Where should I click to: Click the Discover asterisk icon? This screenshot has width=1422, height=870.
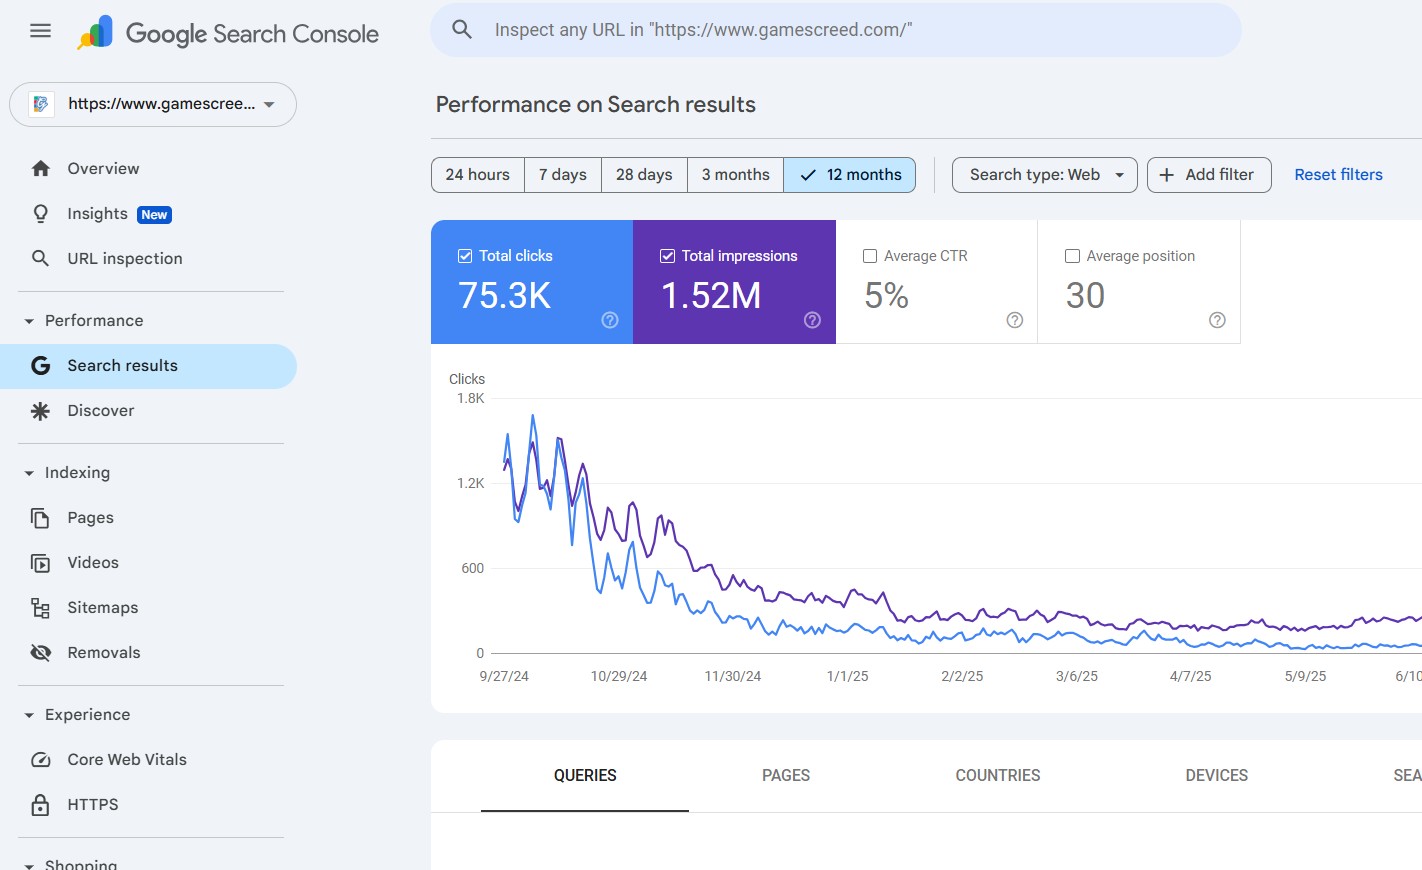(41, 410)
